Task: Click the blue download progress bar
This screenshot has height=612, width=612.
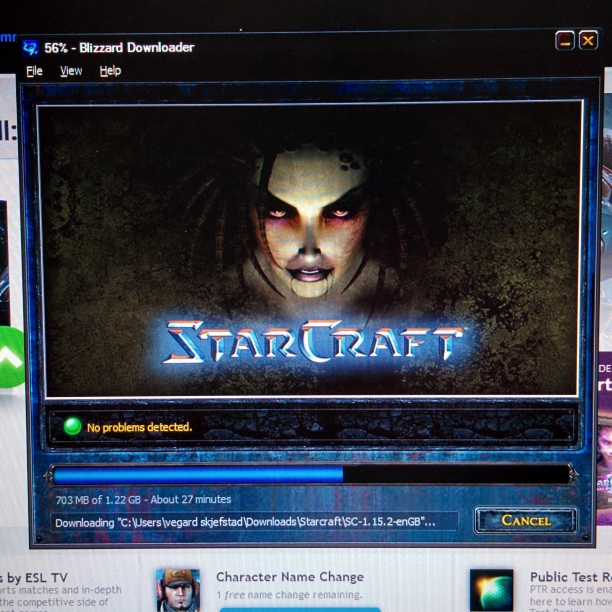Action: click(x=311, y=474)
